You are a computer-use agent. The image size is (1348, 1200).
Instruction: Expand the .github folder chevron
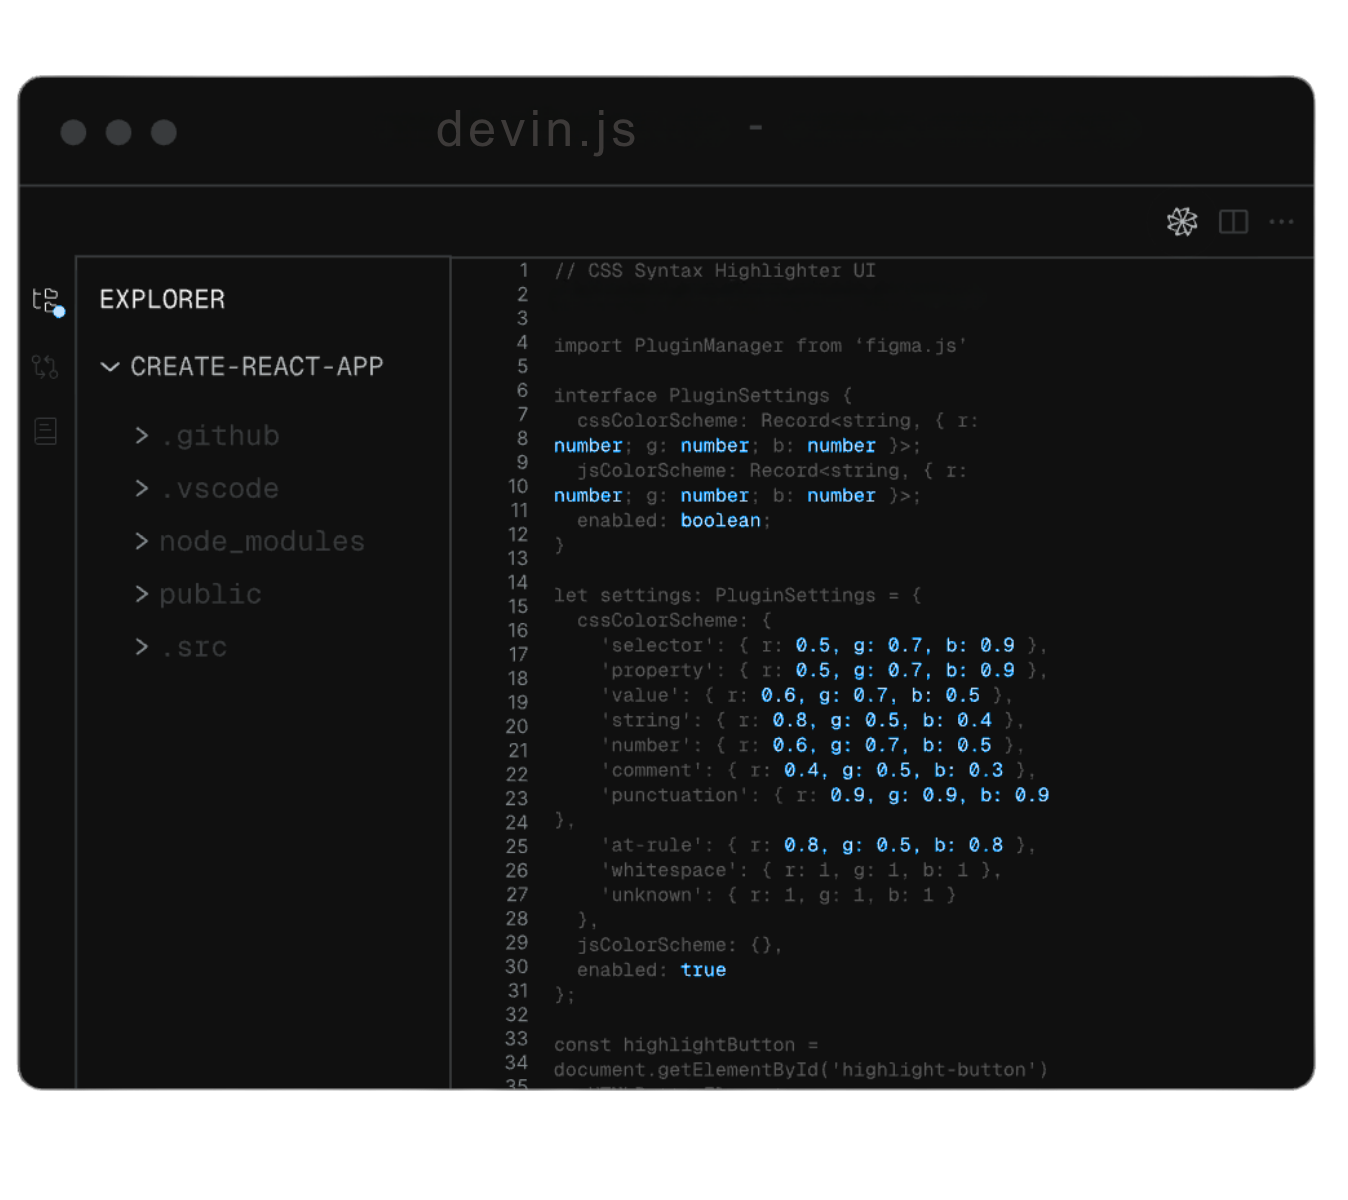142,435
